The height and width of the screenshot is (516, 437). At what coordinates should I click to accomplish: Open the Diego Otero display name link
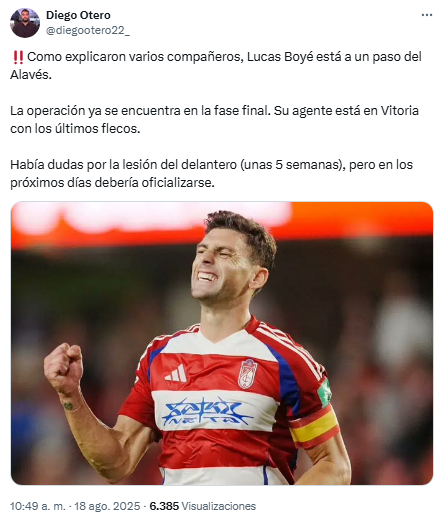78,15
